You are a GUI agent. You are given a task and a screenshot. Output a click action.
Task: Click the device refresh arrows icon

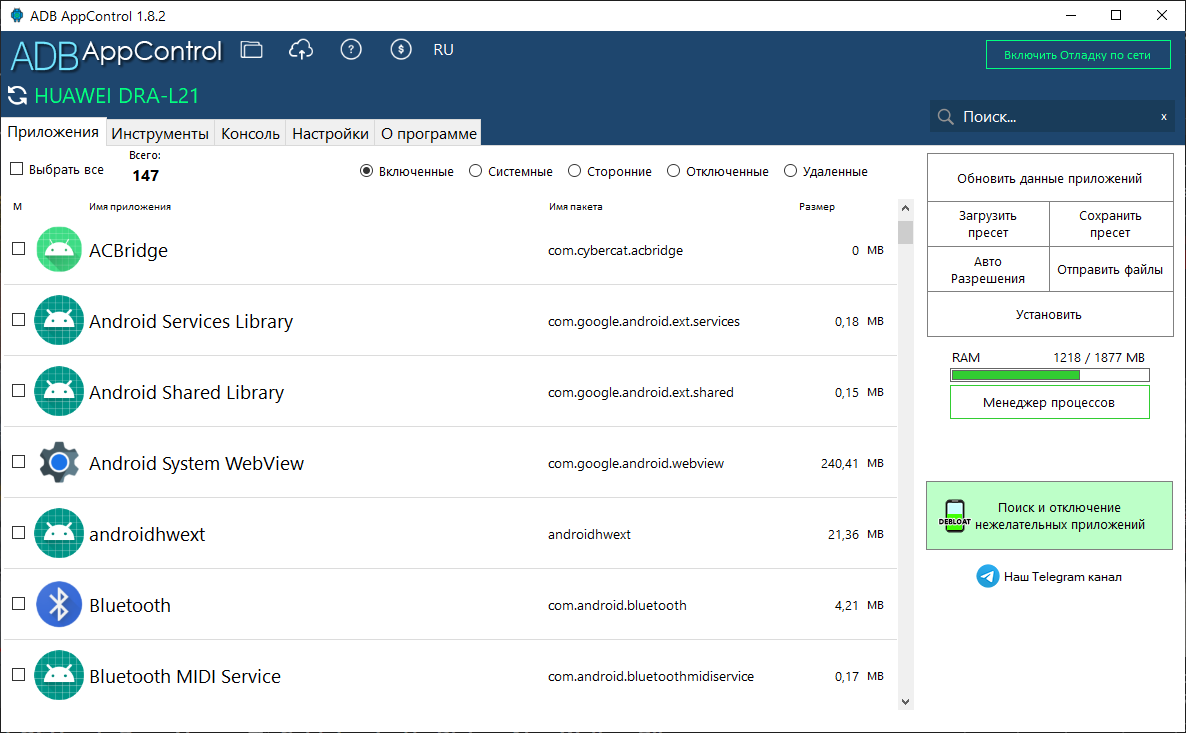pos(17,96)
